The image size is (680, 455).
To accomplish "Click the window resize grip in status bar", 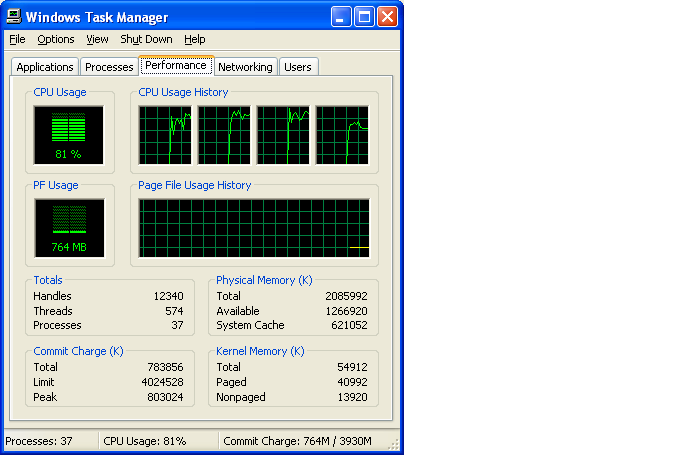I will pyautogui.click(x=393, y=444).
